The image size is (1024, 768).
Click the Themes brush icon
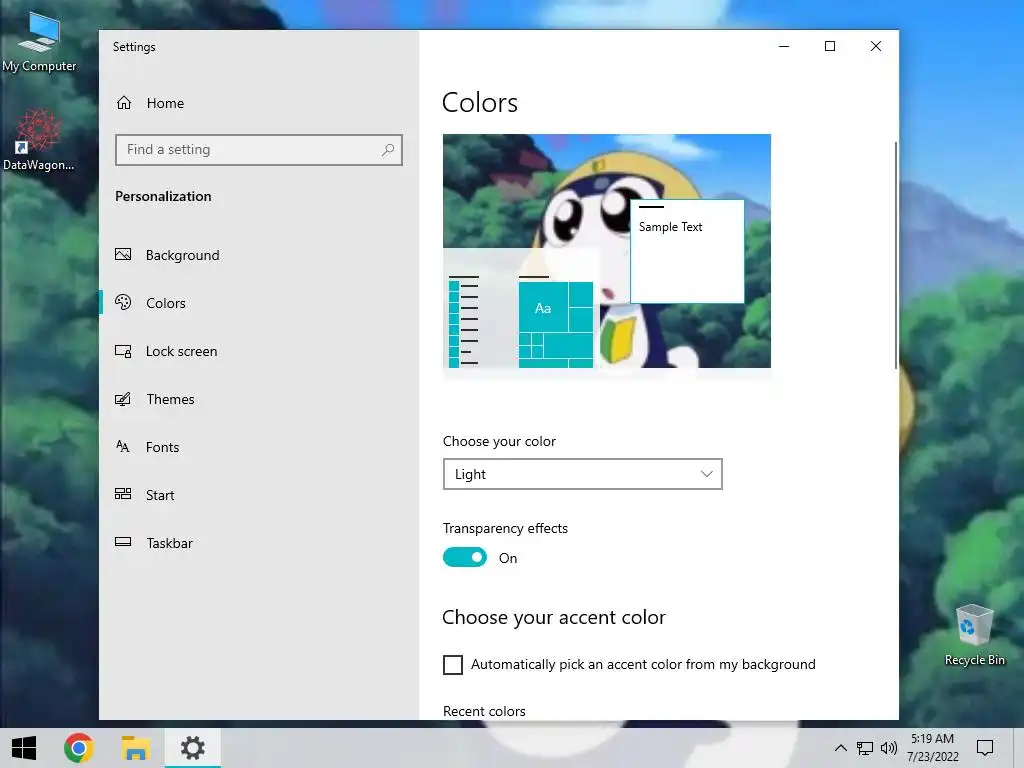tap(123, 399)
